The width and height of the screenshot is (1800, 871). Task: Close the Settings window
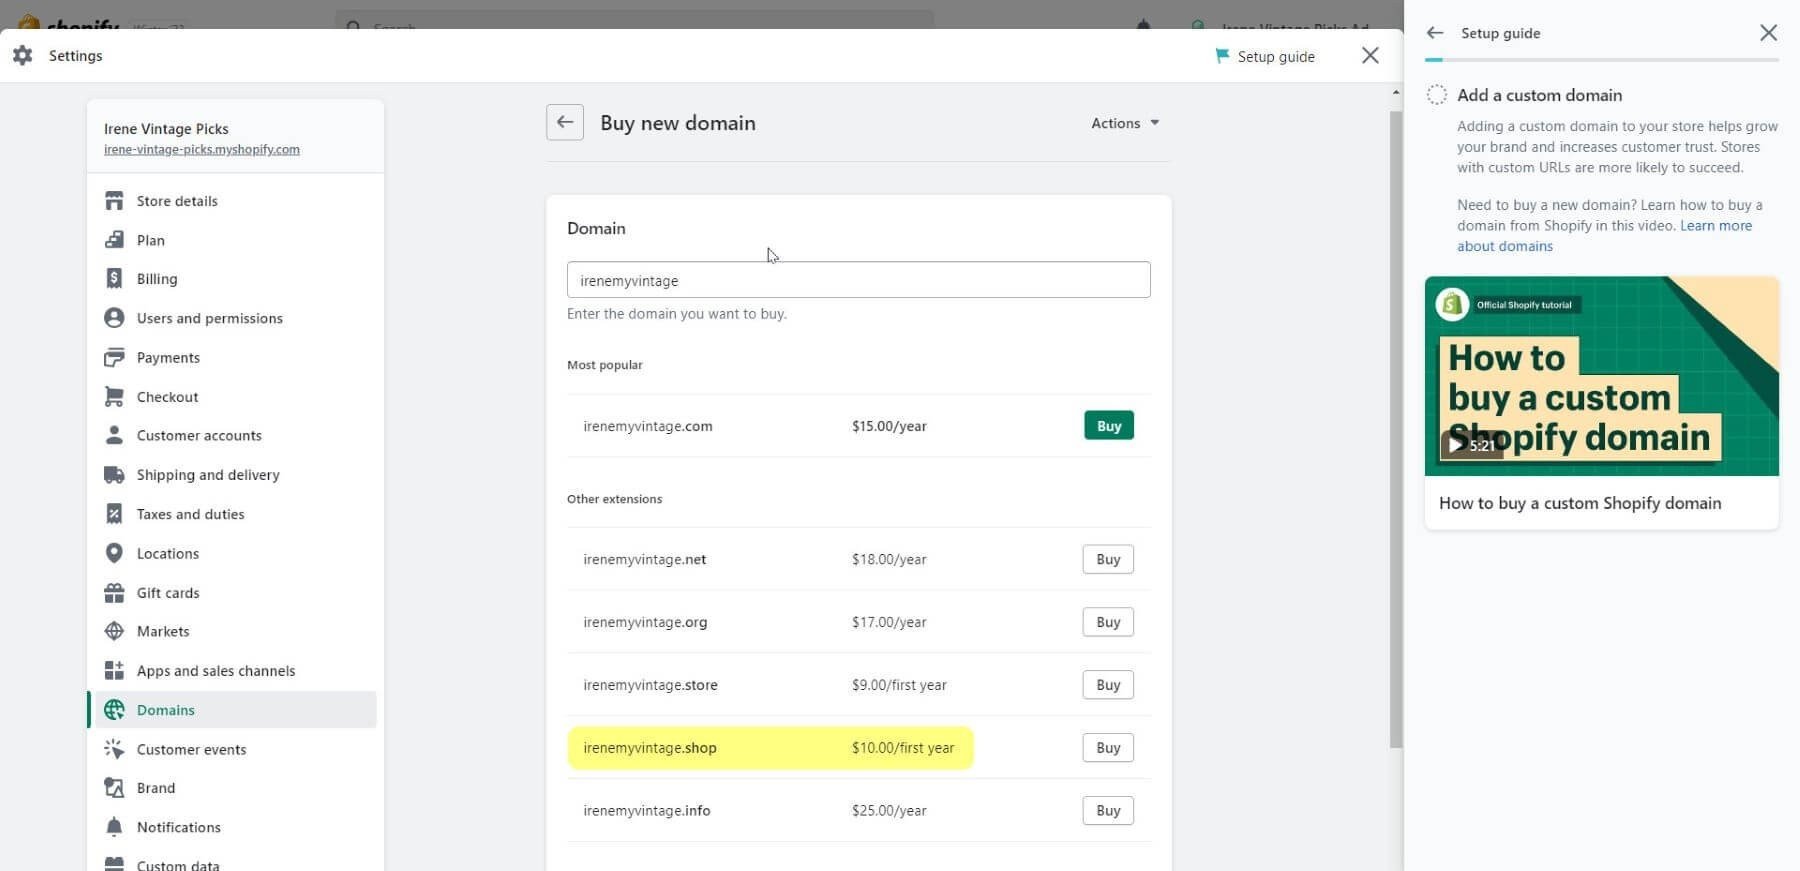1370,56
